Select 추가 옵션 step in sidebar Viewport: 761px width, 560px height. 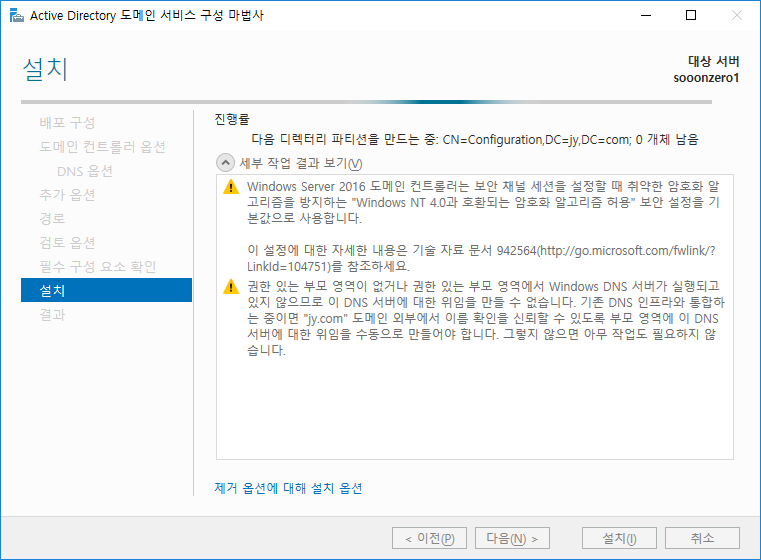point(67,195)
